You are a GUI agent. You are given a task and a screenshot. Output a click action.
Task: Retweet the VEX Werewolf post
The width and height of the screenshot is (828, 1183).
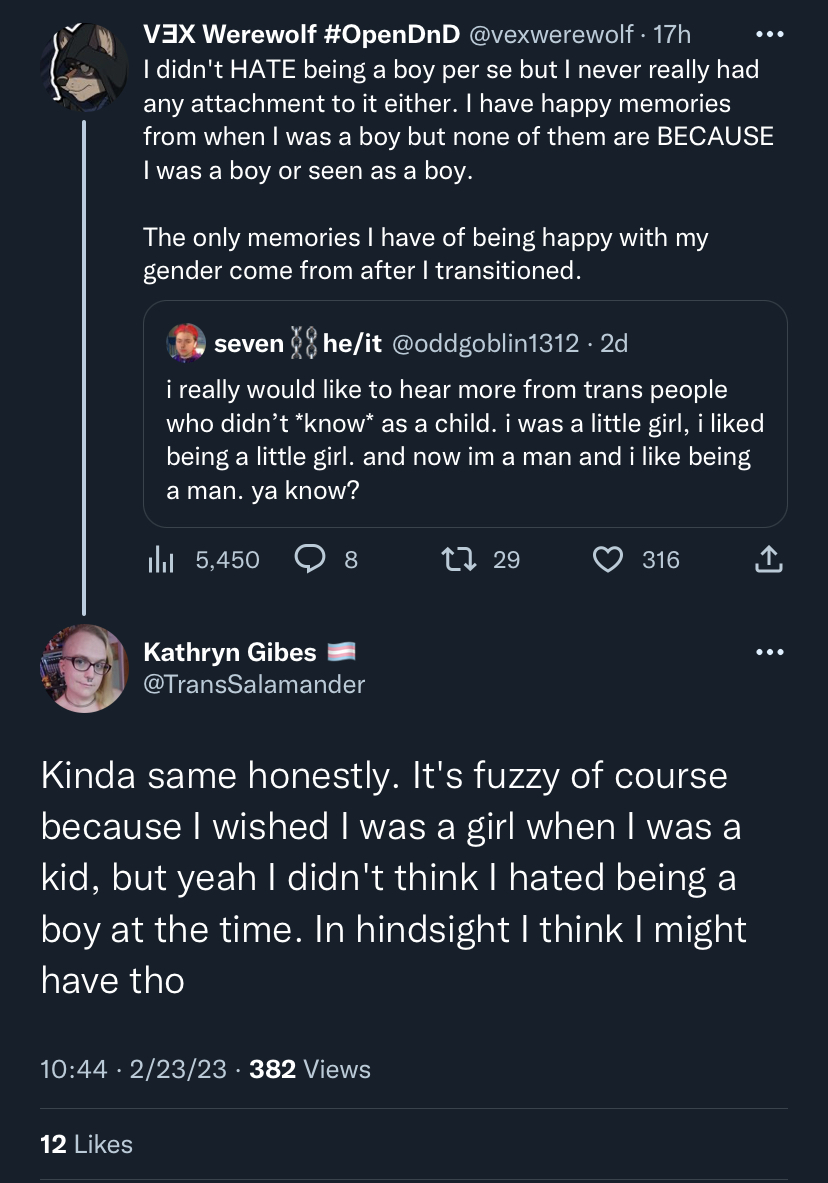(458, 560)
